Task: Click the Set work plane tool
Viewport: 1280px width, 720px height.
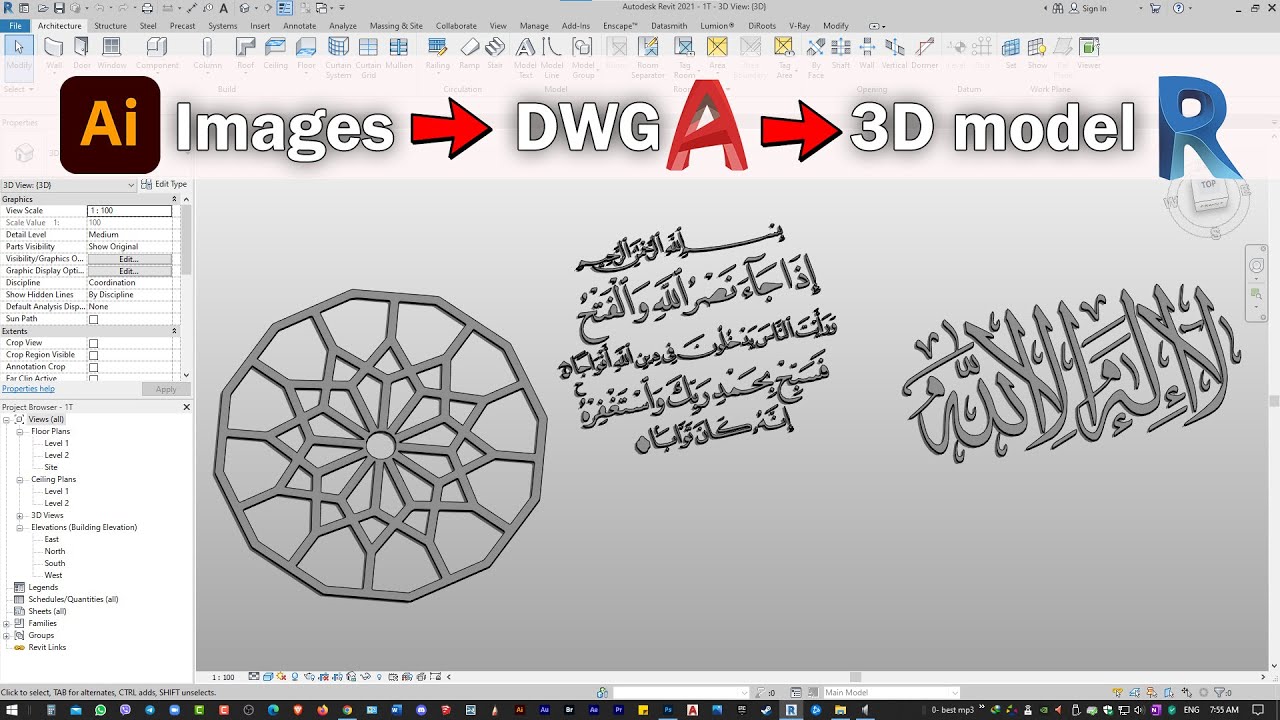Action: [x=1011, y=53]
